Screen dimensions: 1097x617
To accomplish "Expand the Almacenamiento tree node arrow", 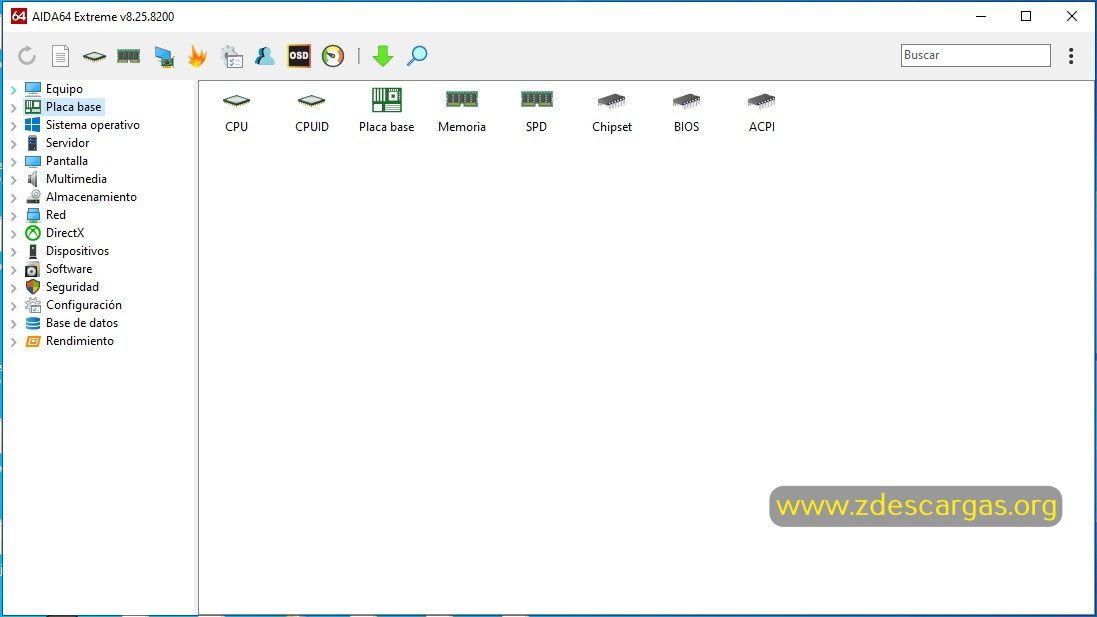I will click(13, 198).
